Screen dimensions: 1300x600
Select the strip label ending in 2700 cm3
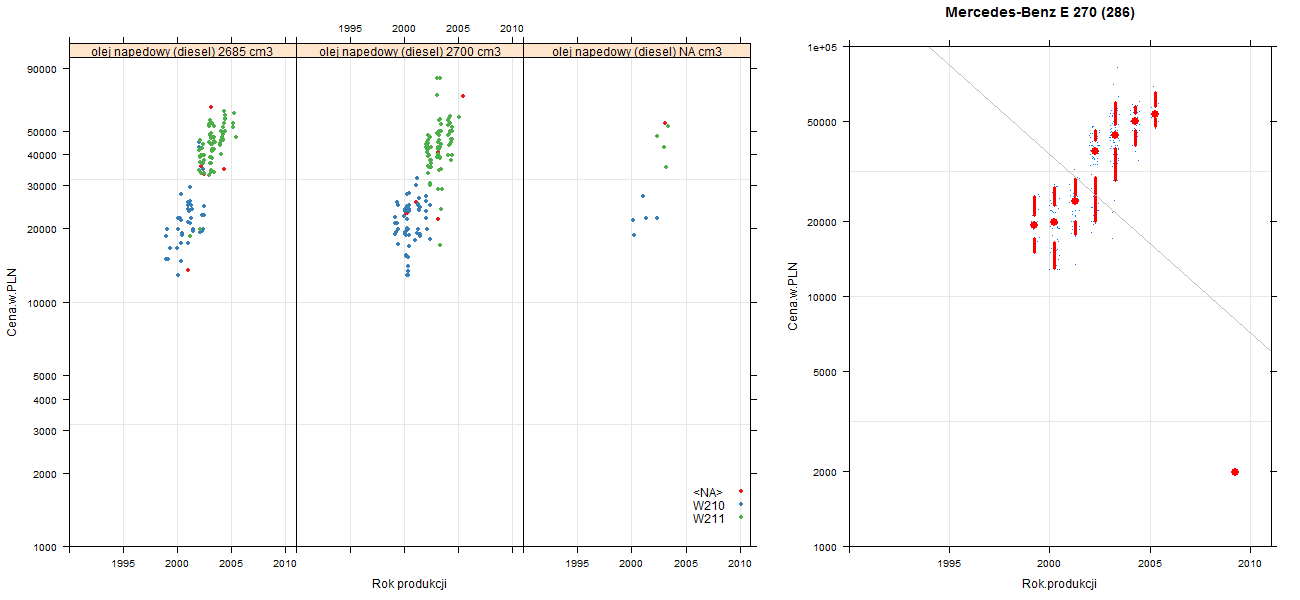(410, 51)
